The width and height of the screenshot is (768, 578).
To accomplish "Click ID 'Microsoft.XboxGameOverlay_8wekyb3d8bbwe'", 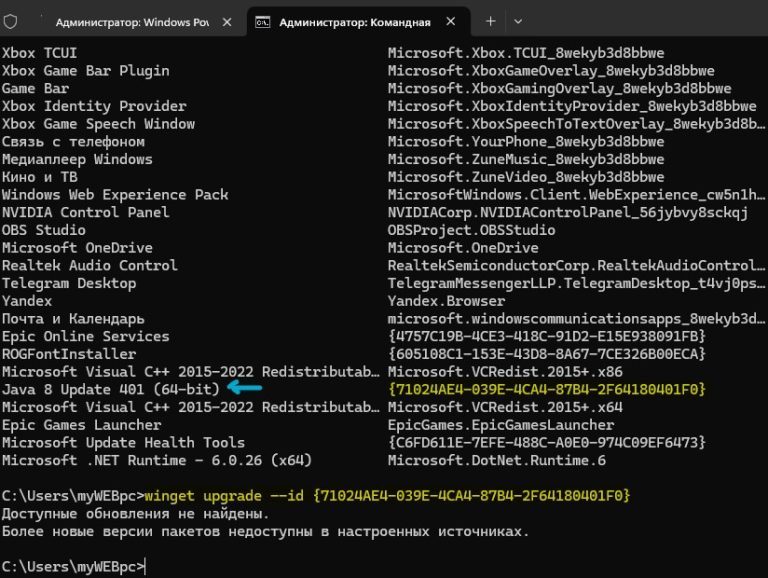I will pyautogui.click(x=551, y=71).
